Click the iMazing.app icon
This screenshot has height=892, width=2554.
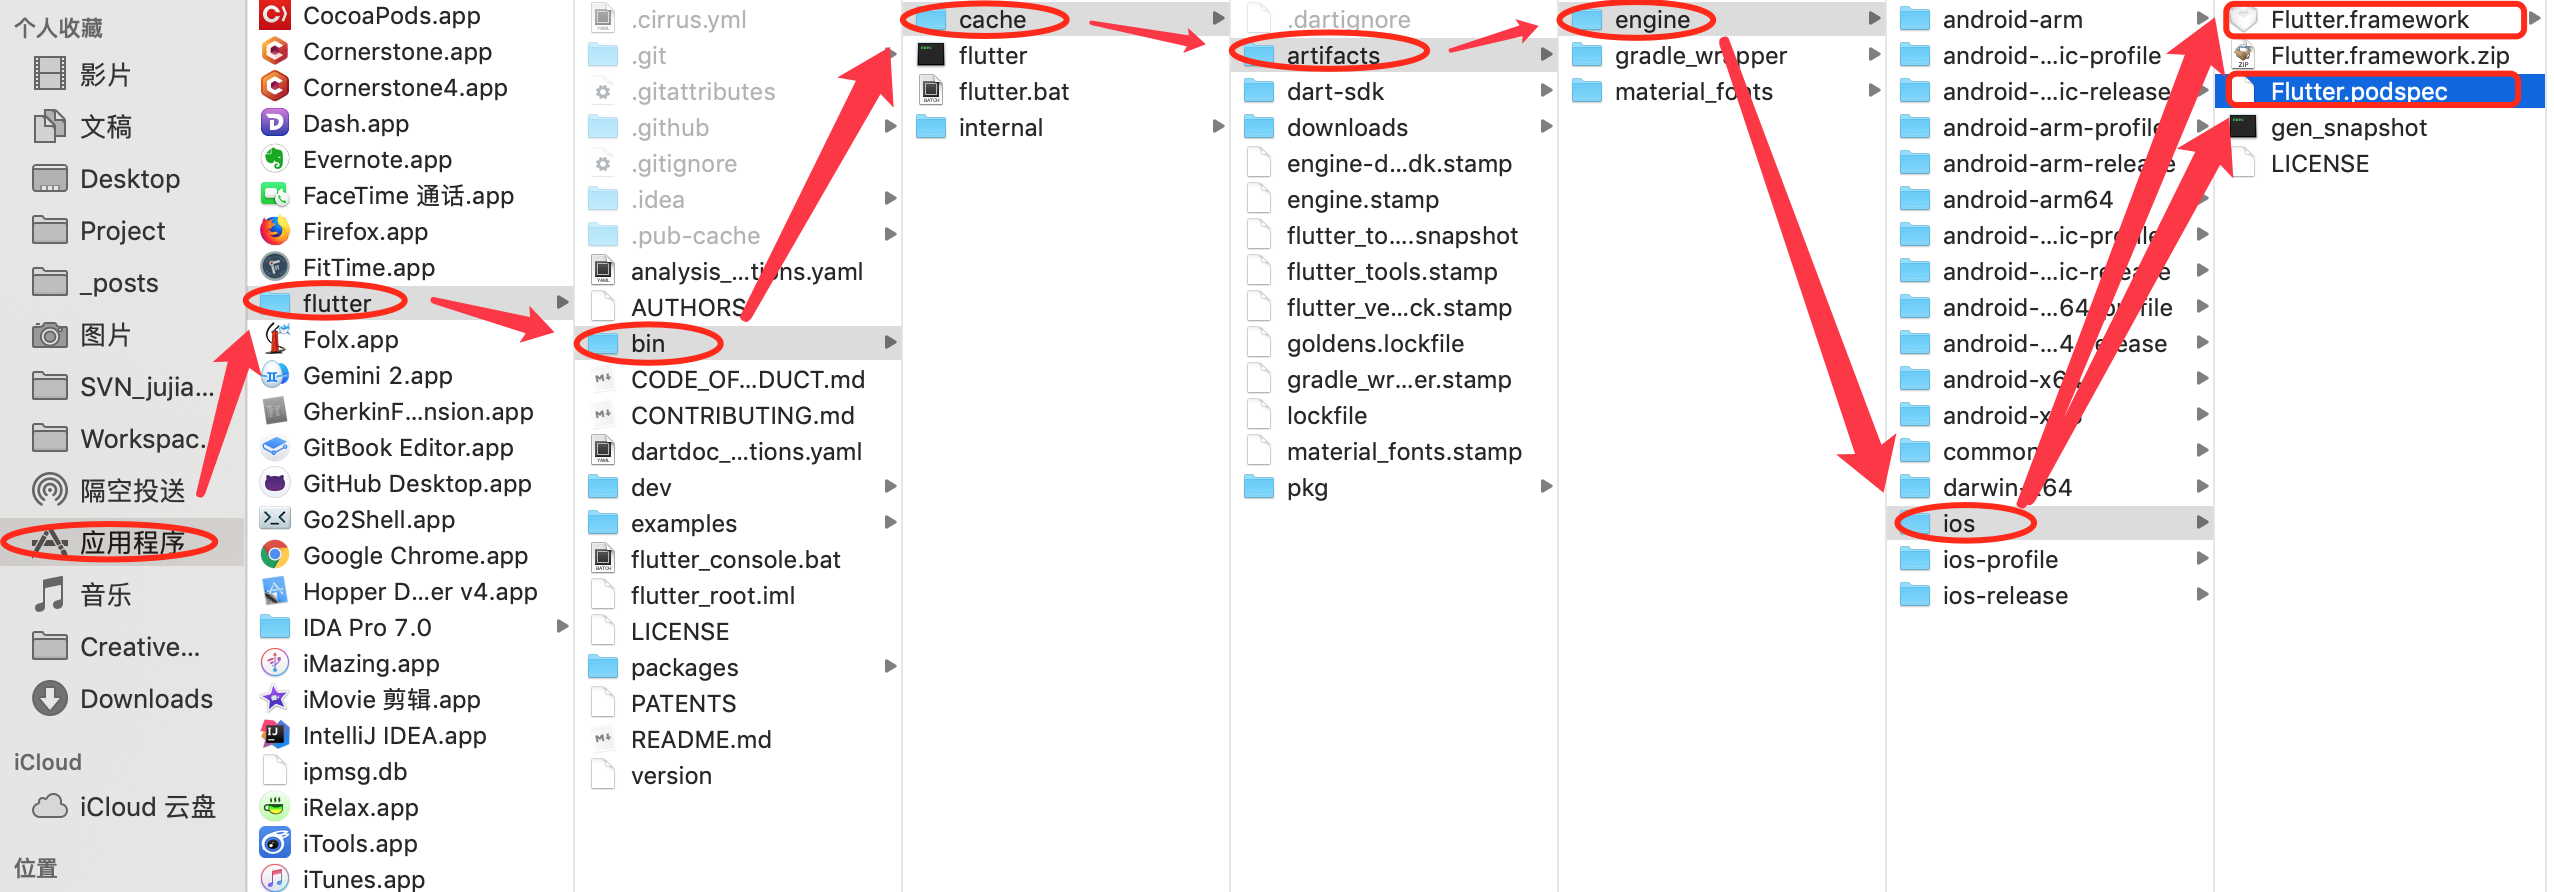point(275,663)
